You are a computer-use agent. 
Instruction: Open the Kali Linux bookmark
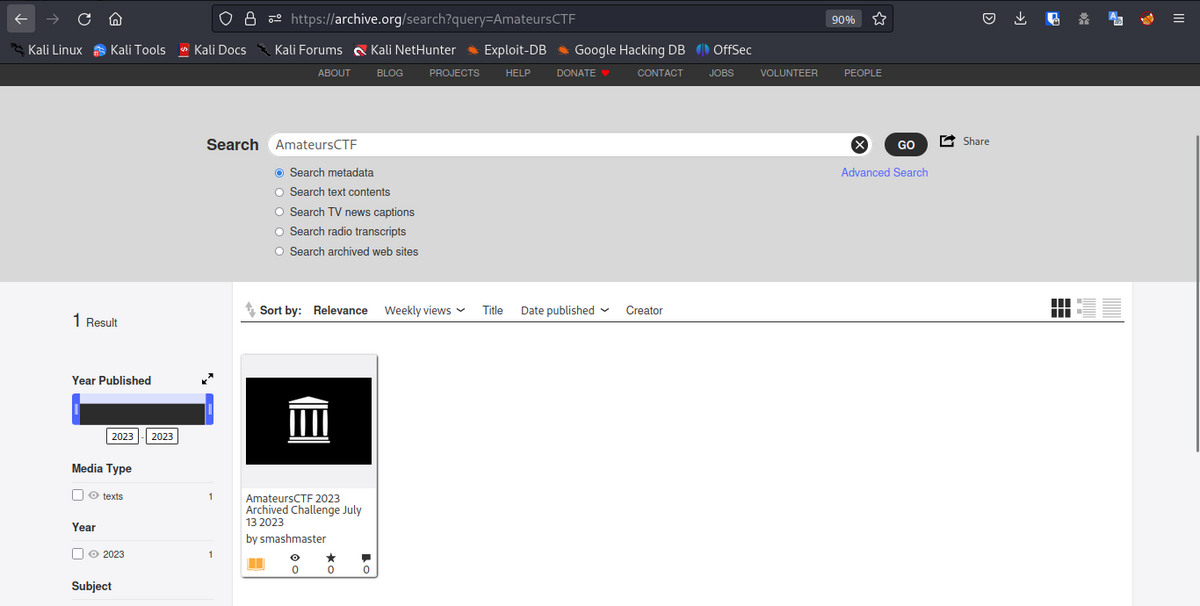(x=47, y=50)
